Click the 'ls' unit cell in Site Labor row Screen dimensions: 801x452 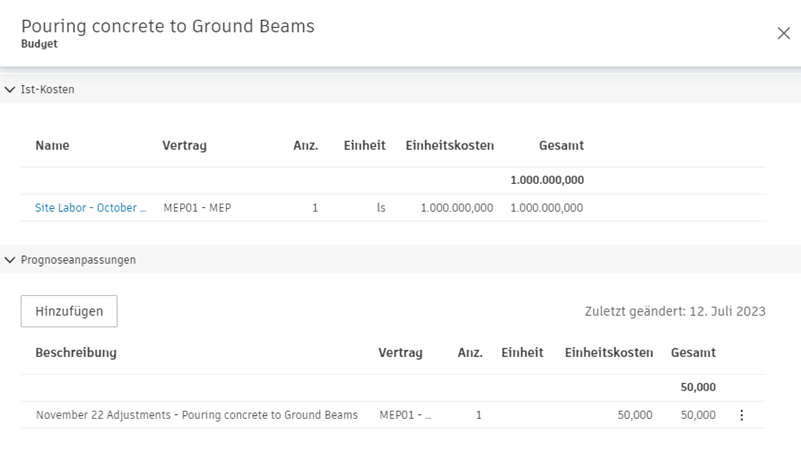click(x=381, y=208)
